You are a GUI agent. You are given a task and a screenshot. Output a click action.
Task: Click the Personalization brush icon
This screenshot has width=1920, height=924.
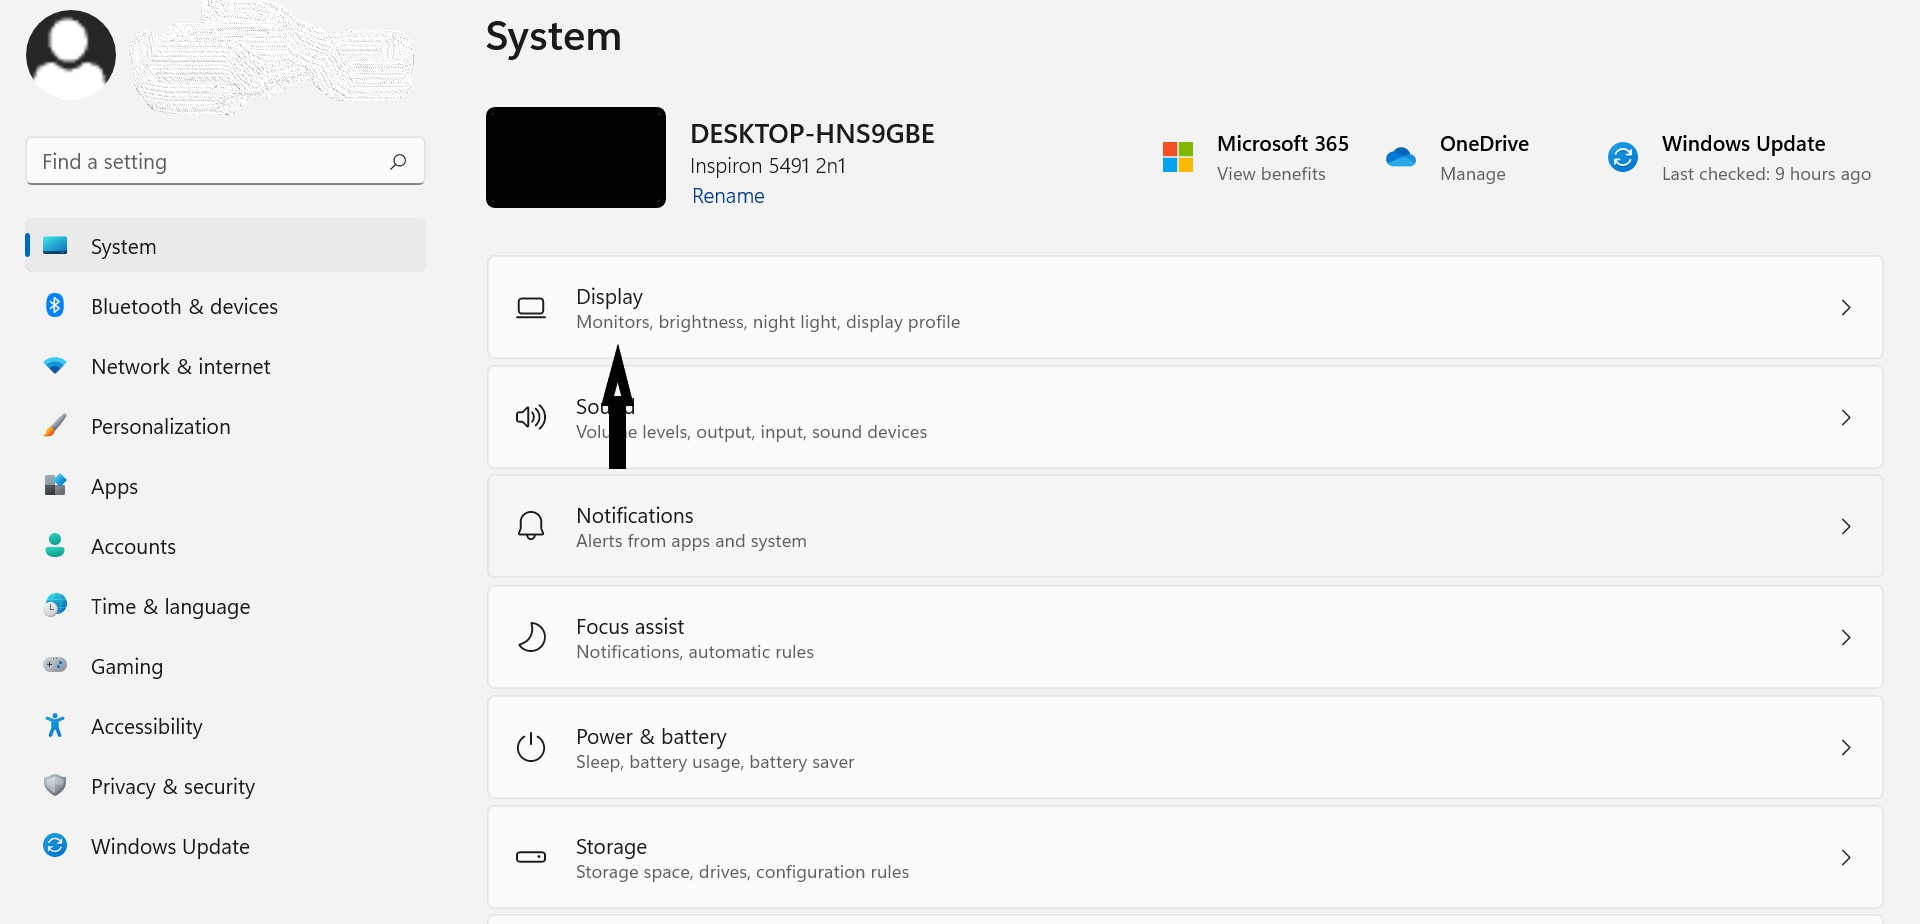54,426
